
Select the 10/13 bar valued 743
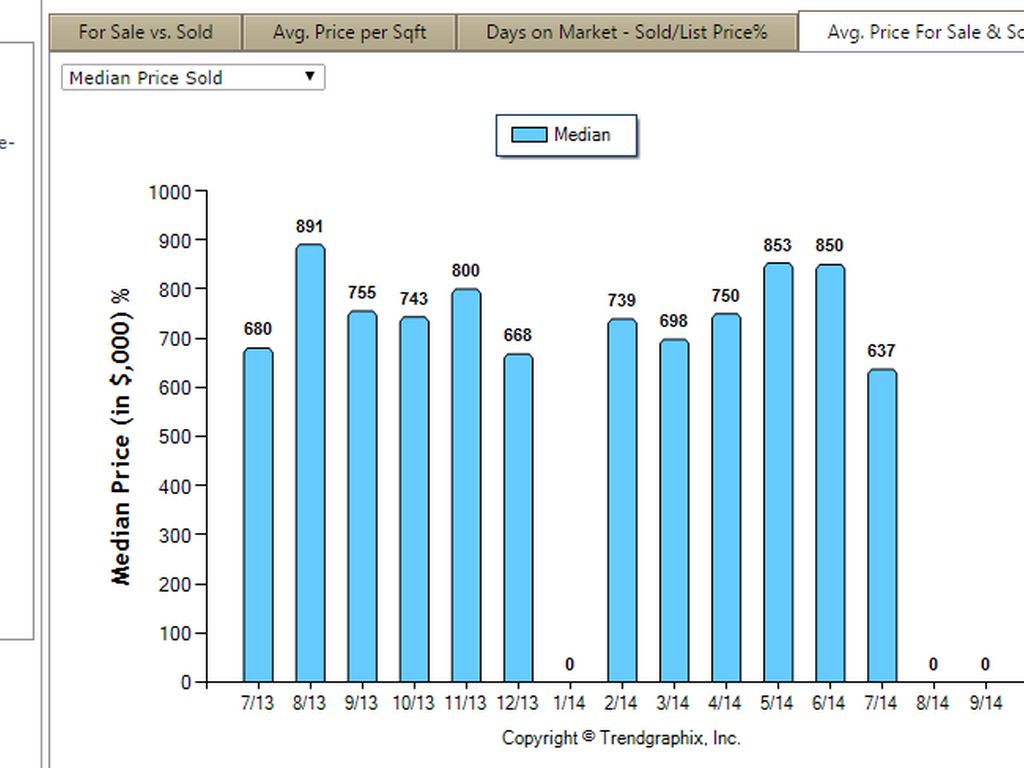pyautogui.click(x=414, y=499)
